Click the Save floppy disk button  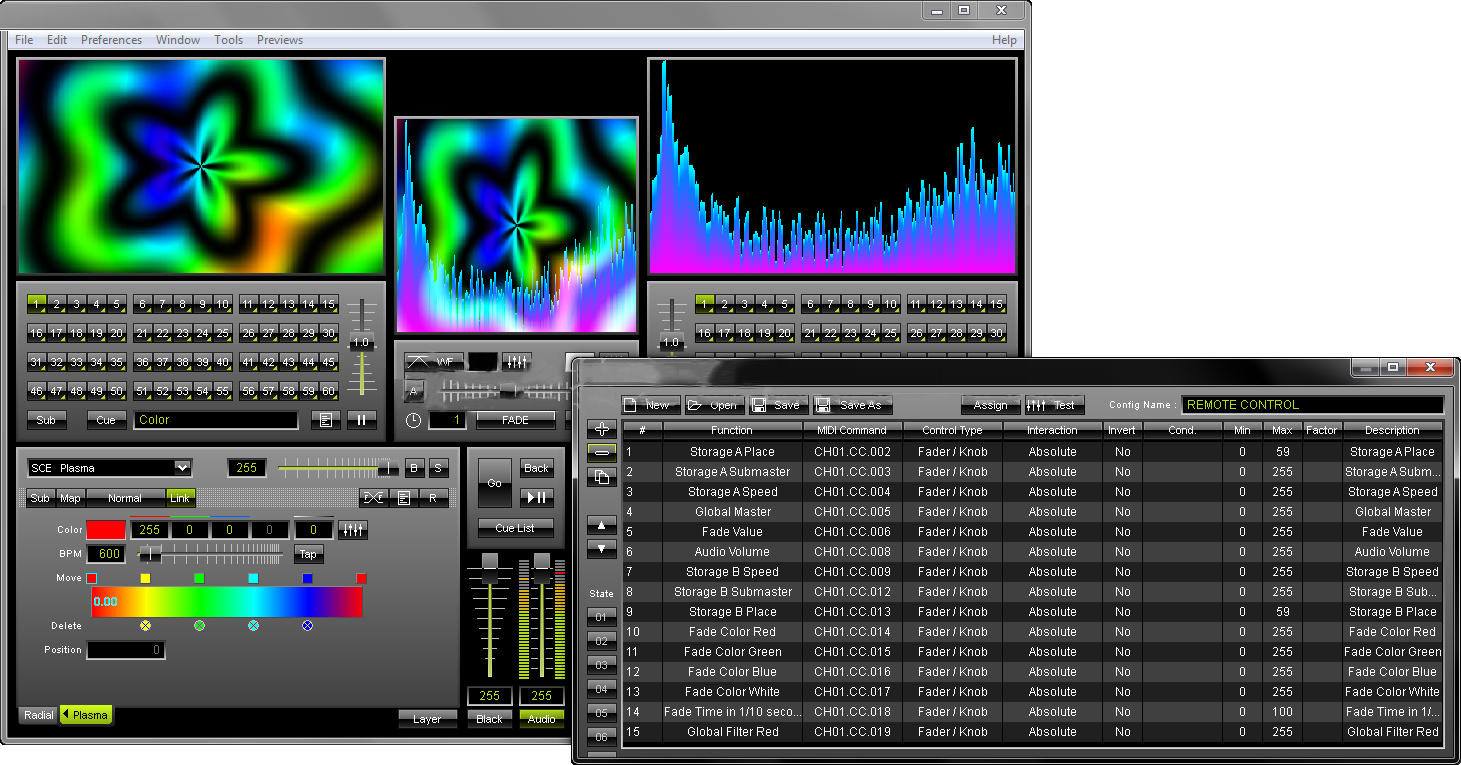[x=776, y=405]
